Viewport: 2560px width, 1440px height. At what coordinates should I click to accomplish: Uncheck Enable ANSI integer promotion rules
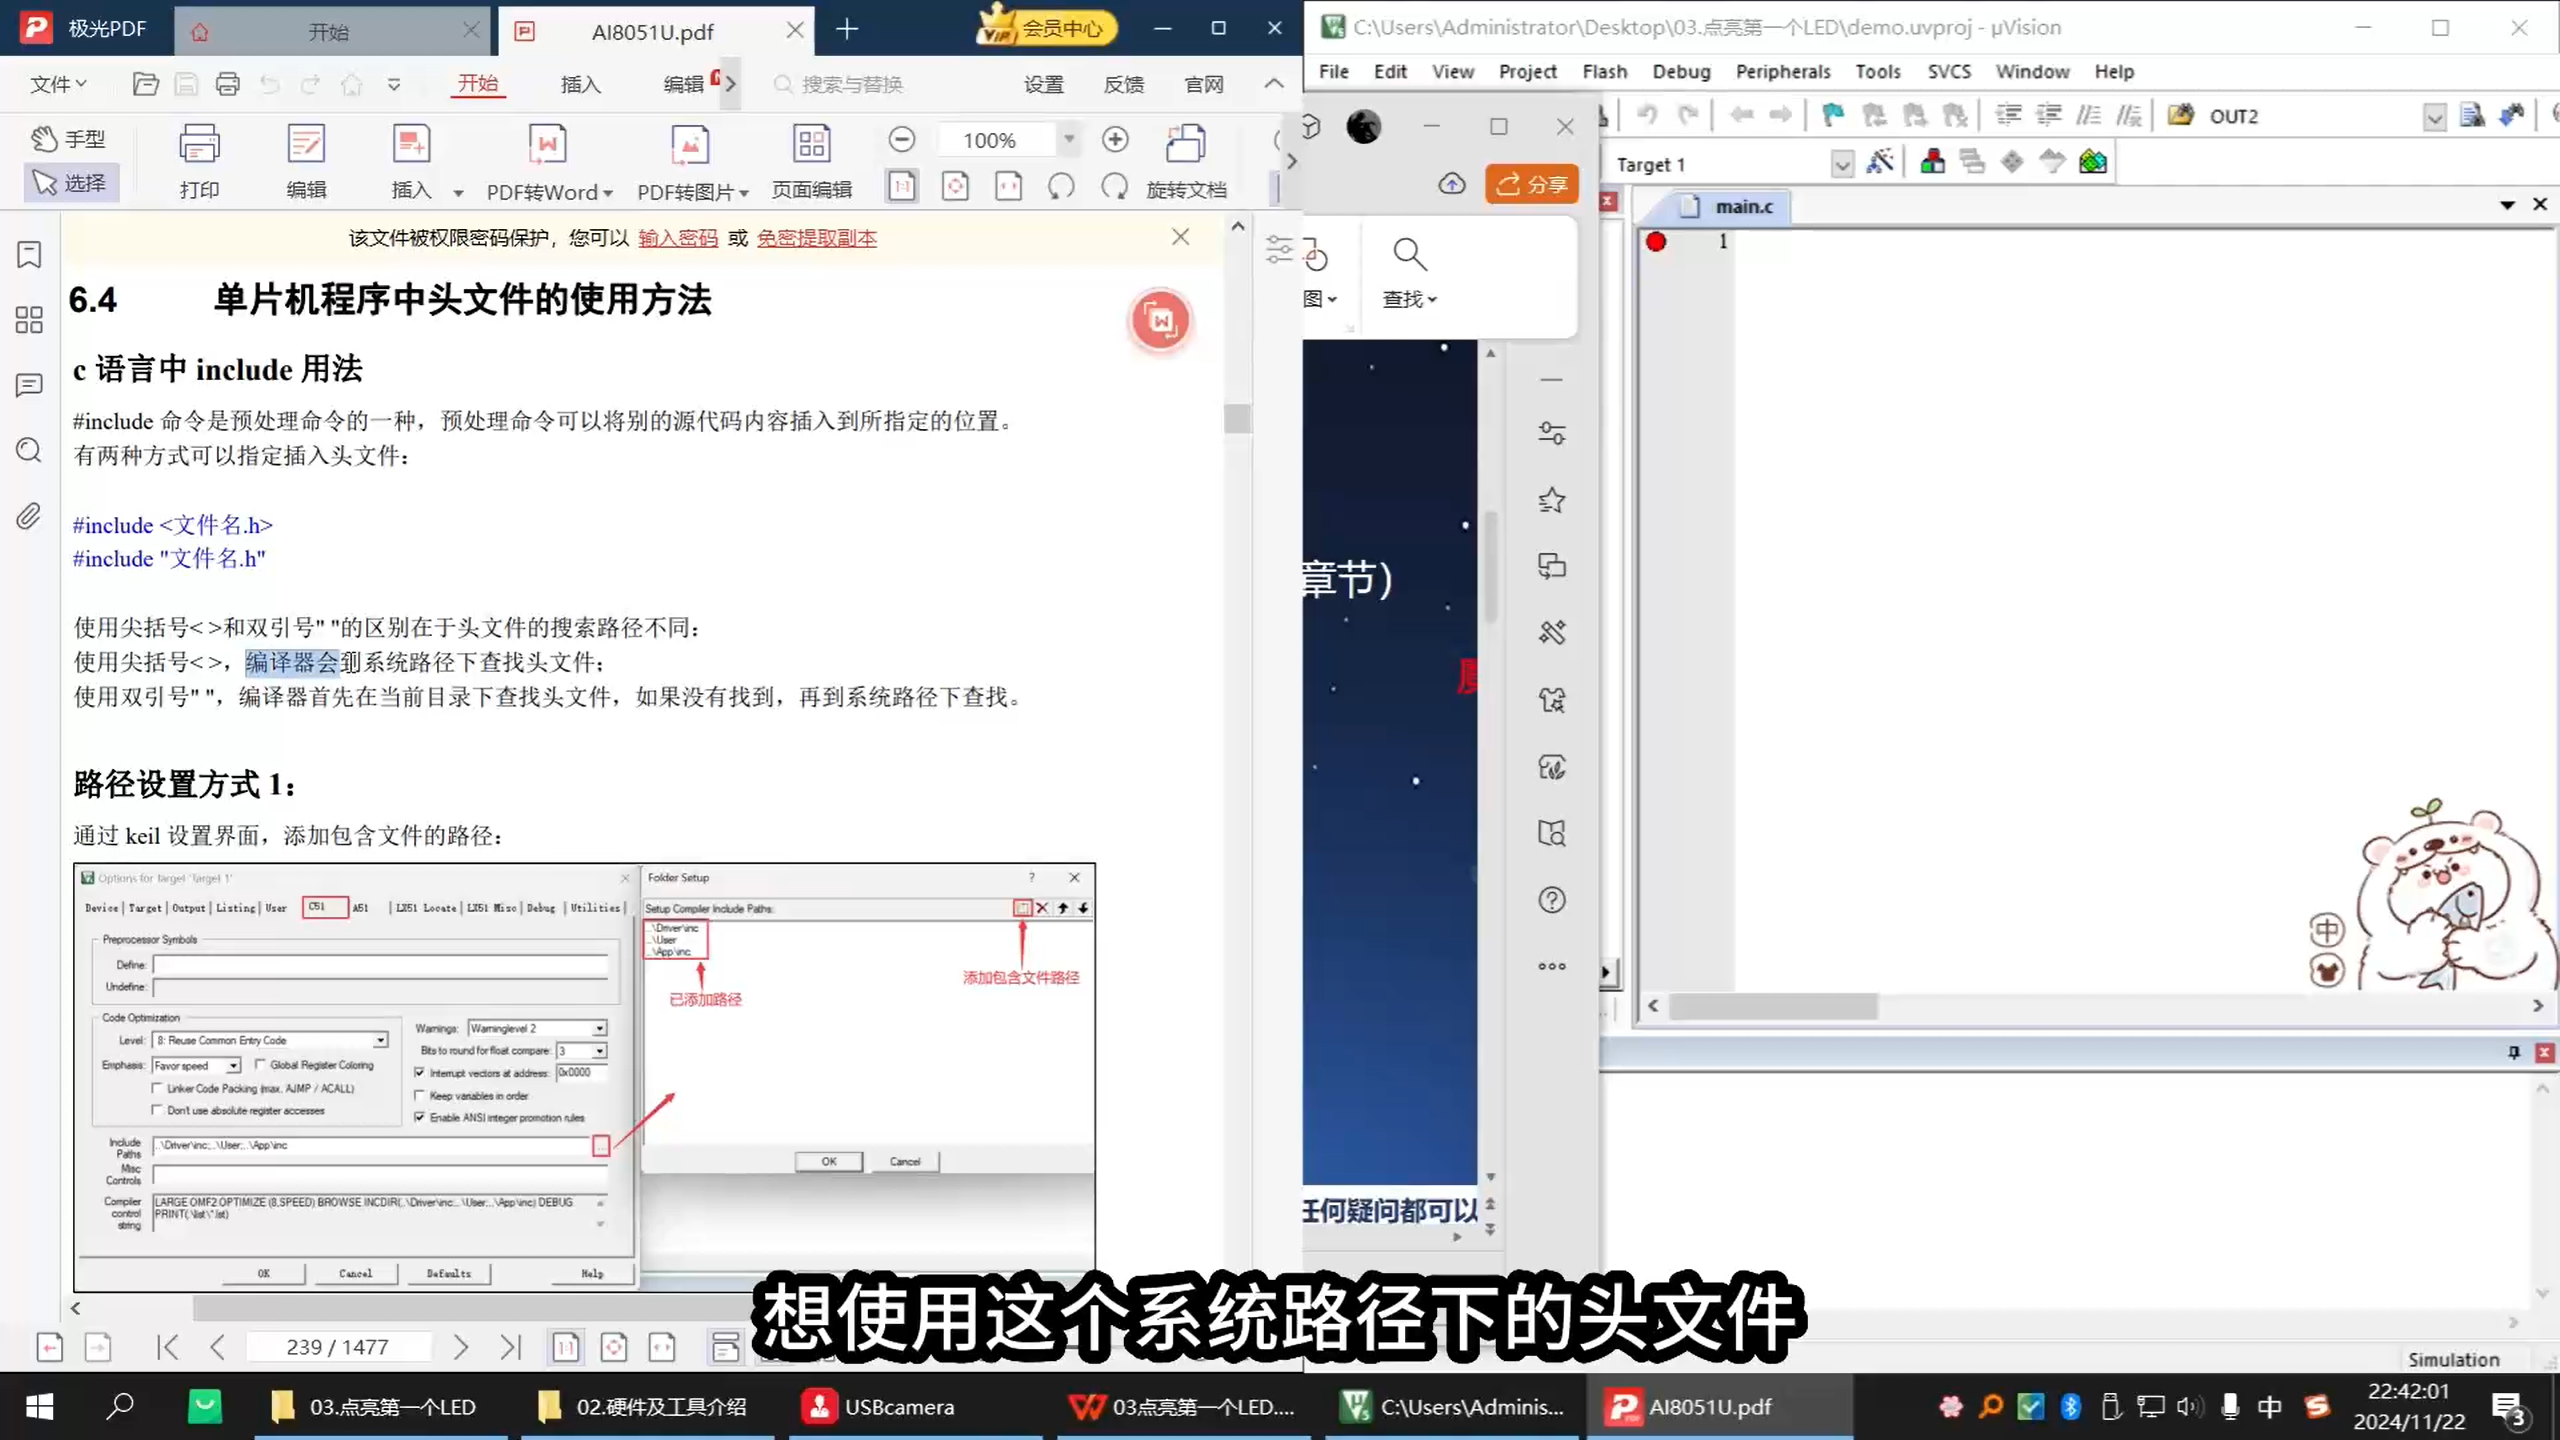[421, 1117]
